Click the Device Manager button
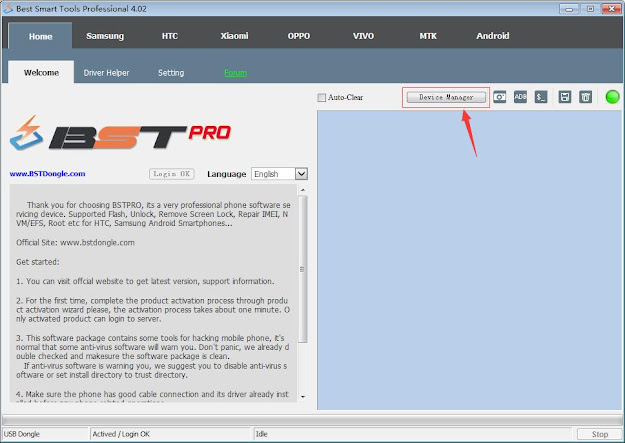The width and height of the screenshot is (625, 443). 446,97
